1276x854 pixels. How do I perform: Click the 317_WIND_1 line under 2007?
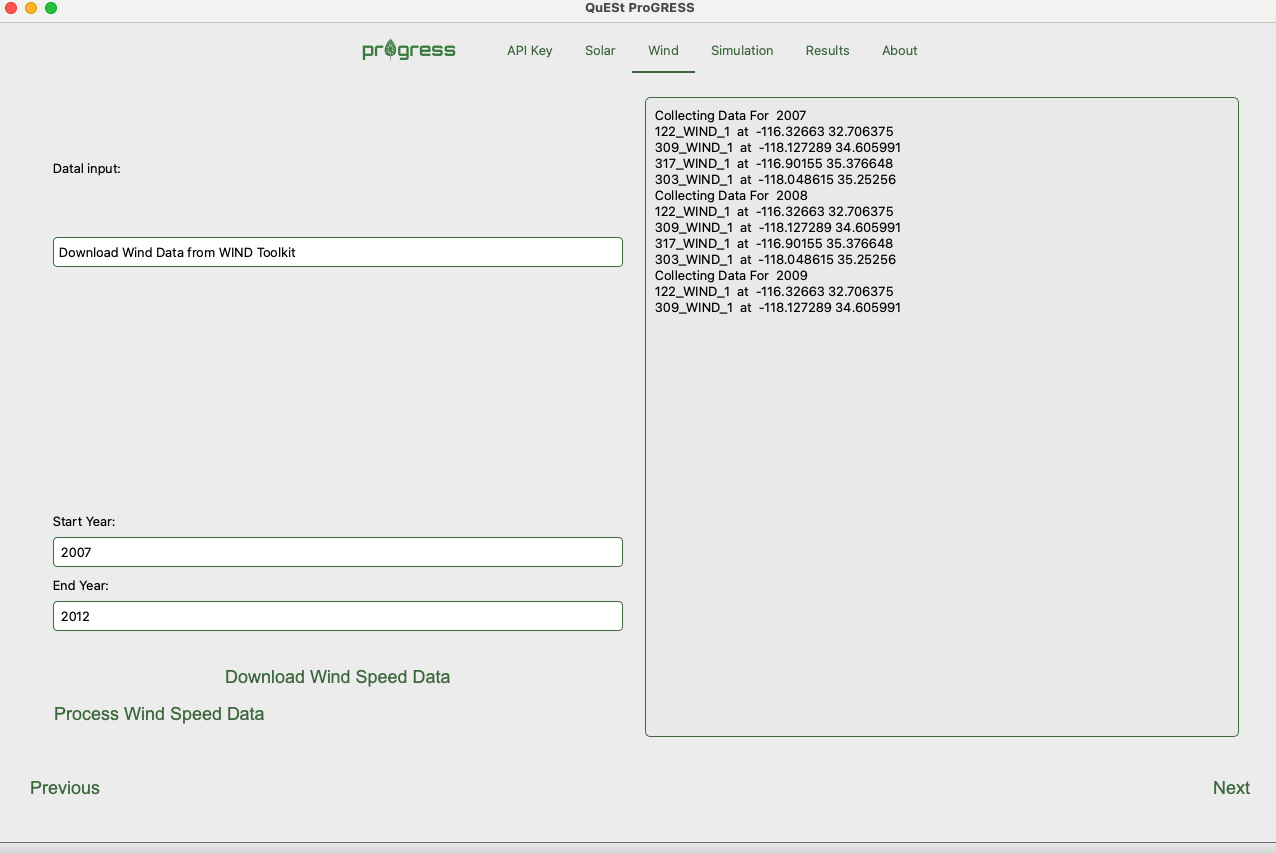coord(774,164)
